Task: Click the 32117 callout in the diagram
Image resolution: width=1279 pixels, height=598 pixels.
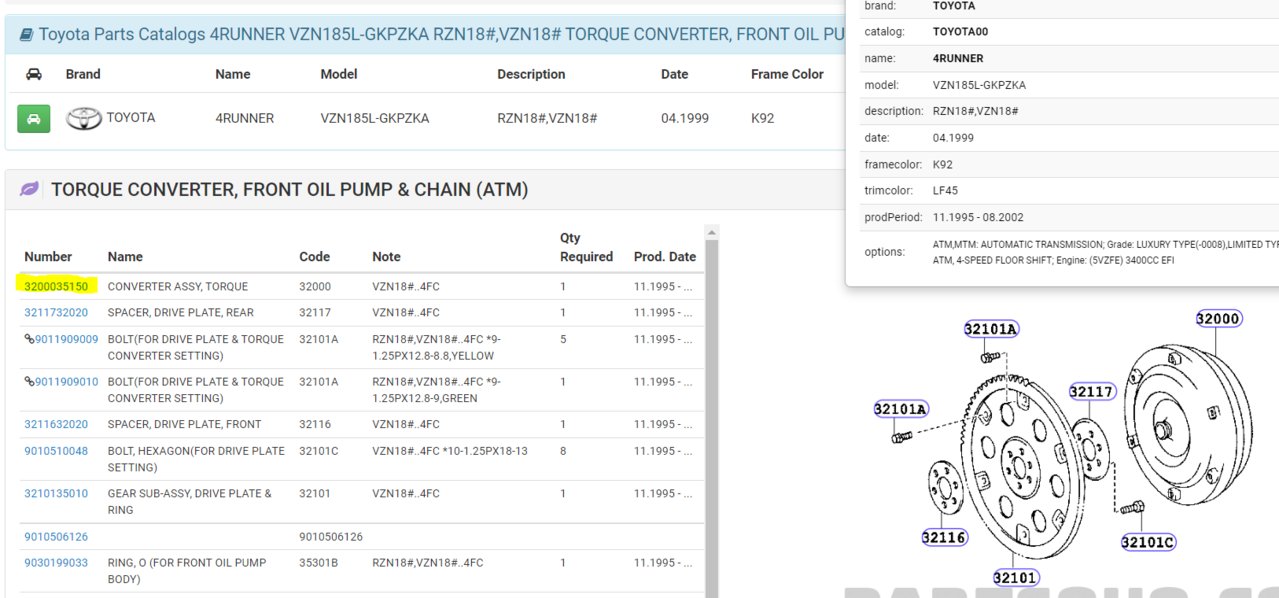Action: point(1092,392)
